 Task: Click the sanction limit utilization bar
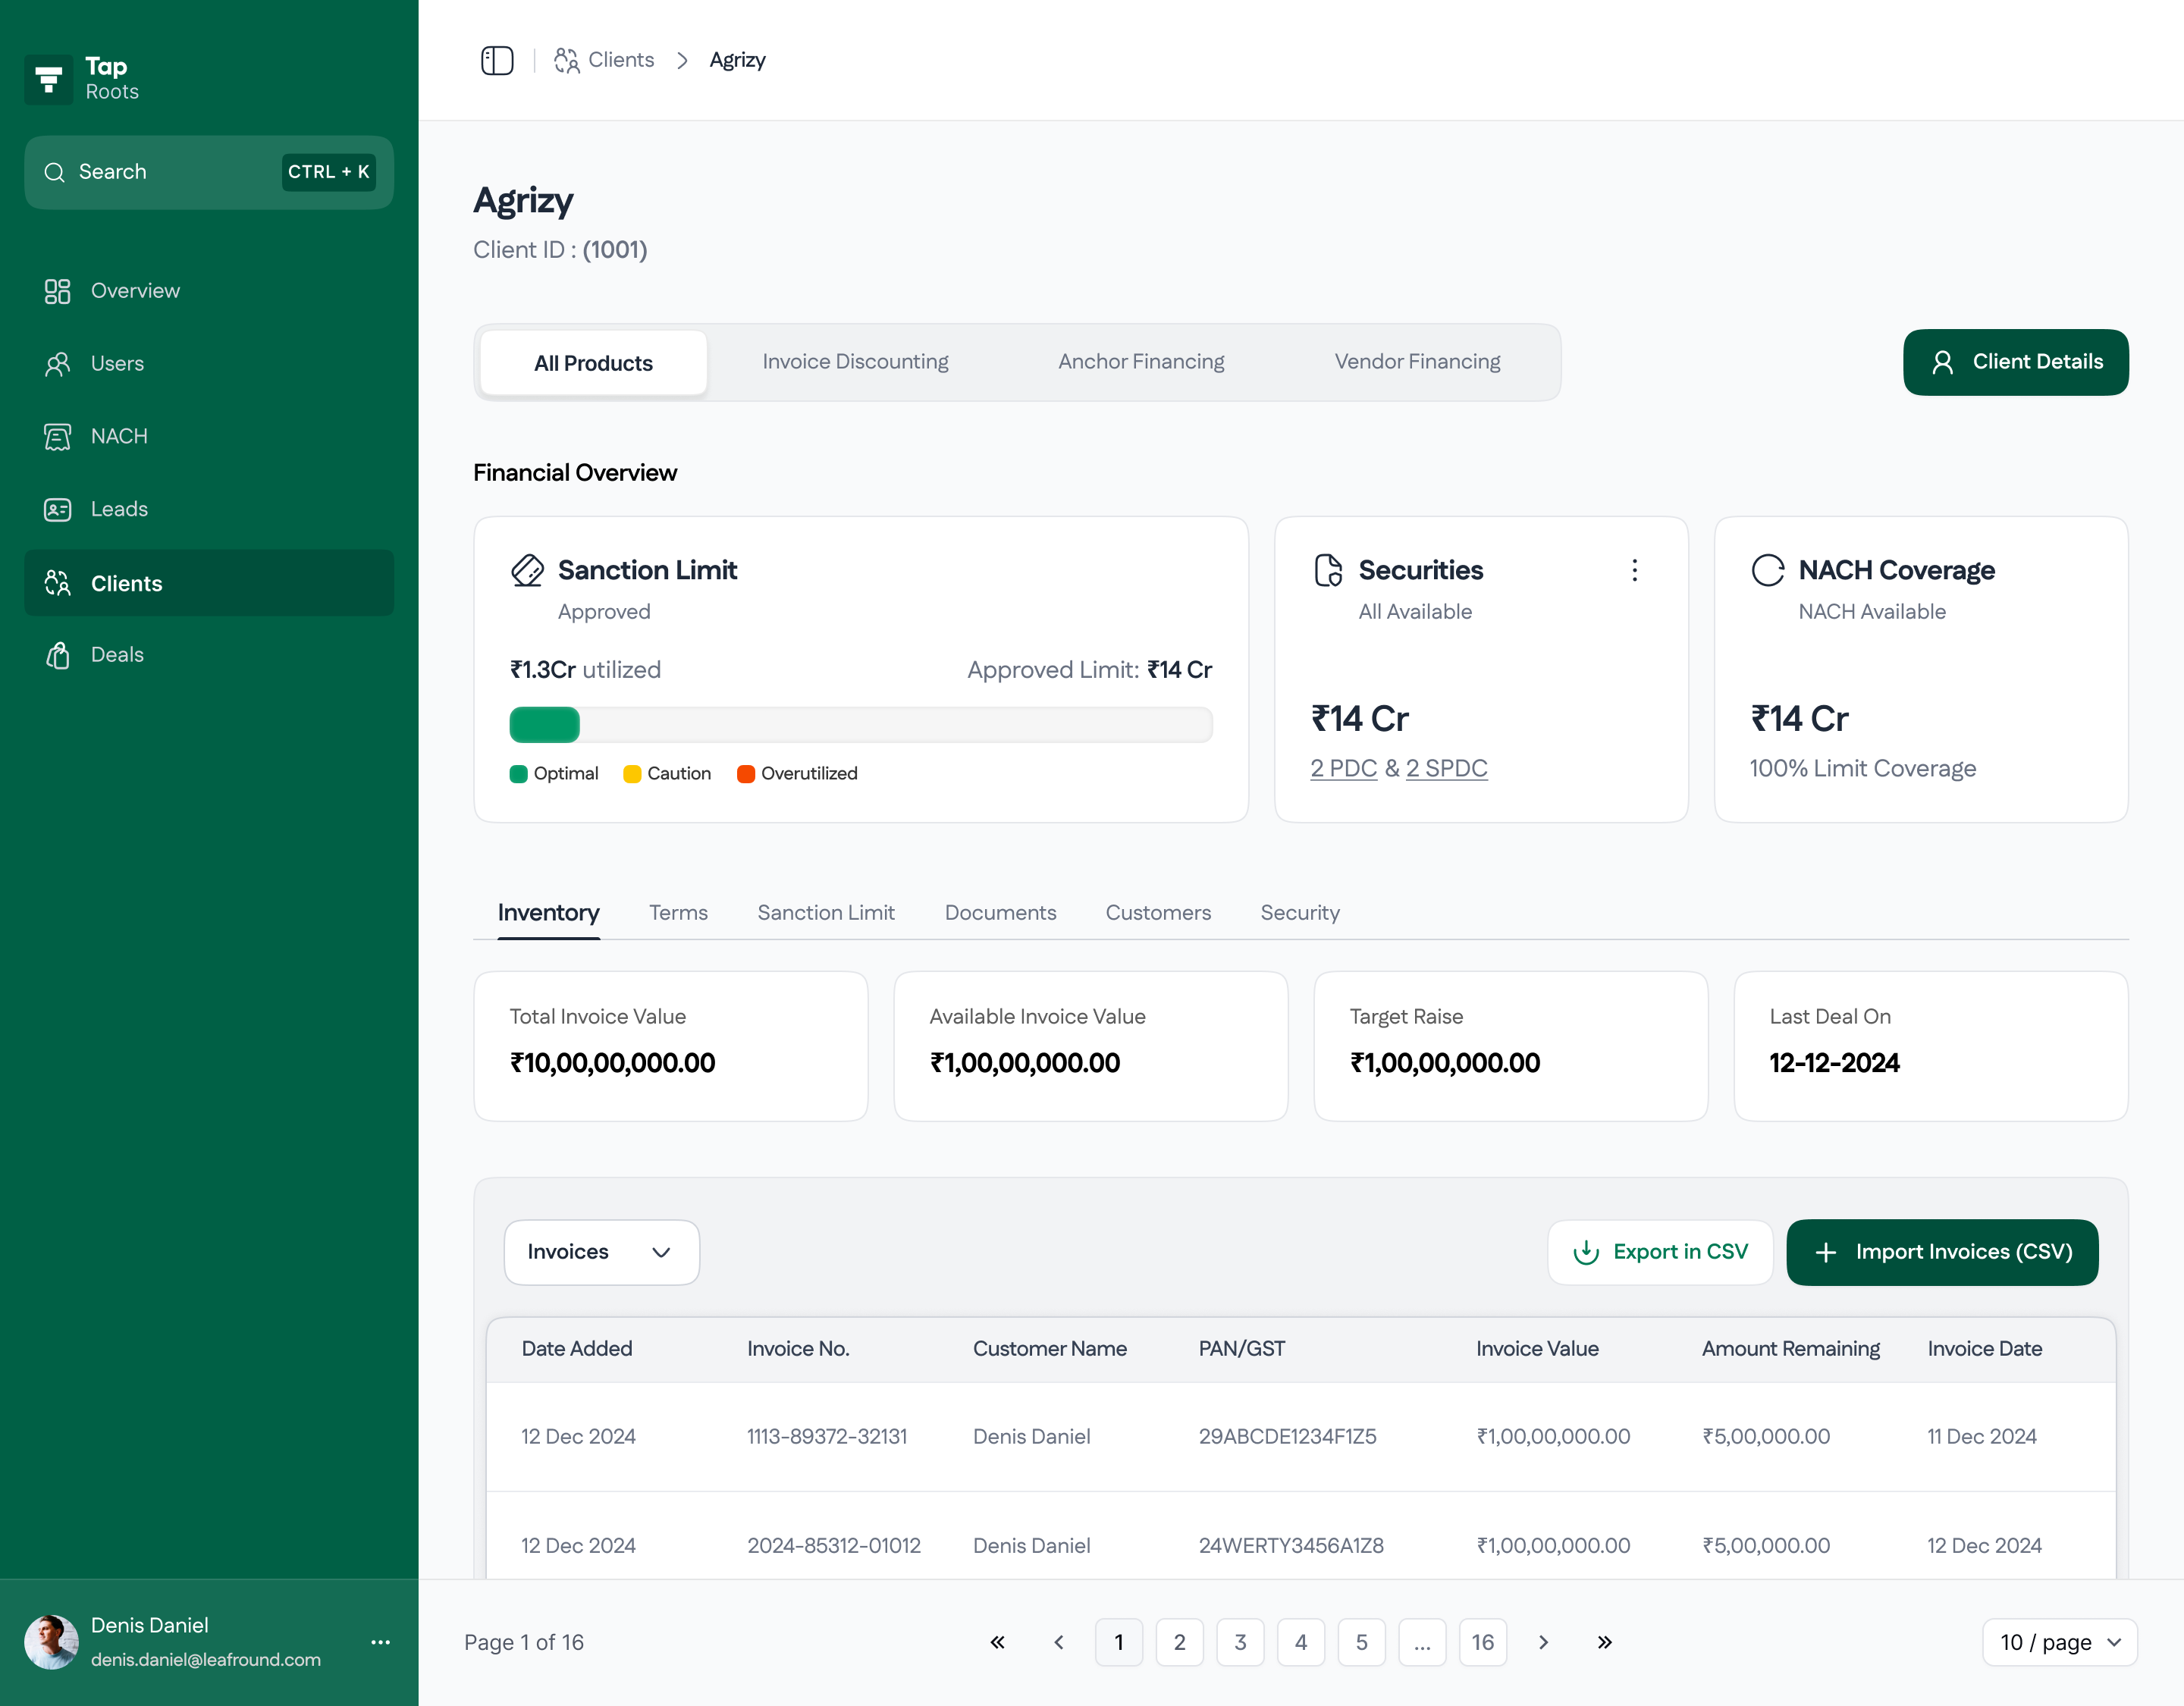click(x=861, y=725)
